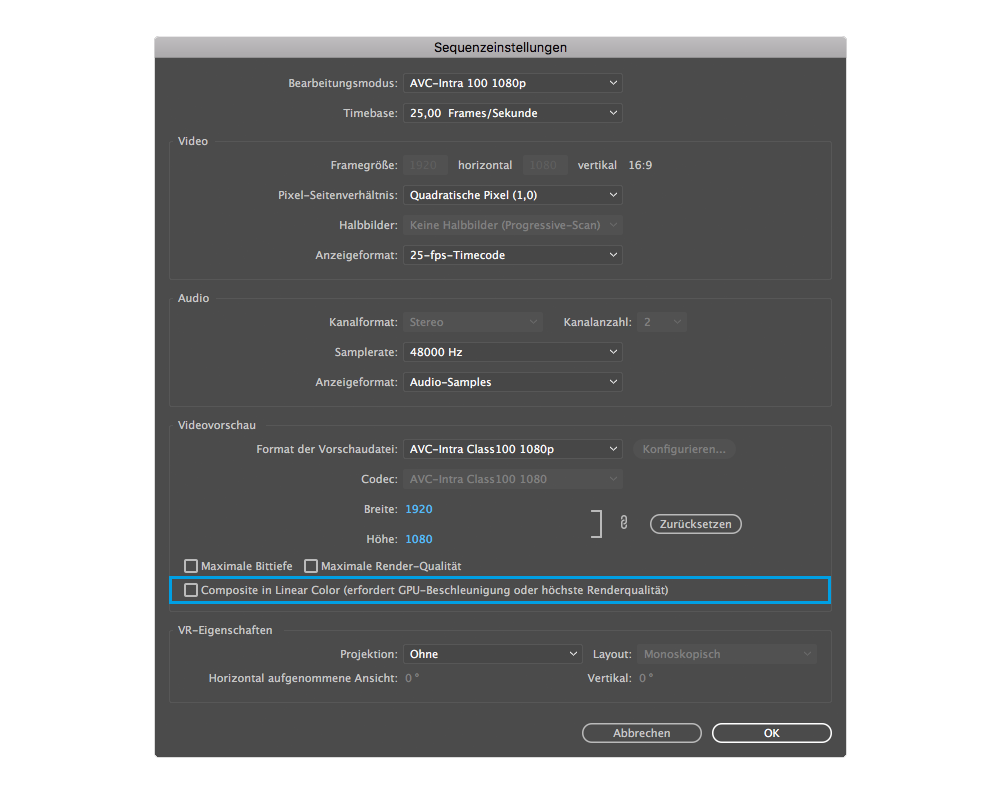Click the Konfigurieren button
Viewport: 1000px width, 800px height.
click(684, 450)
